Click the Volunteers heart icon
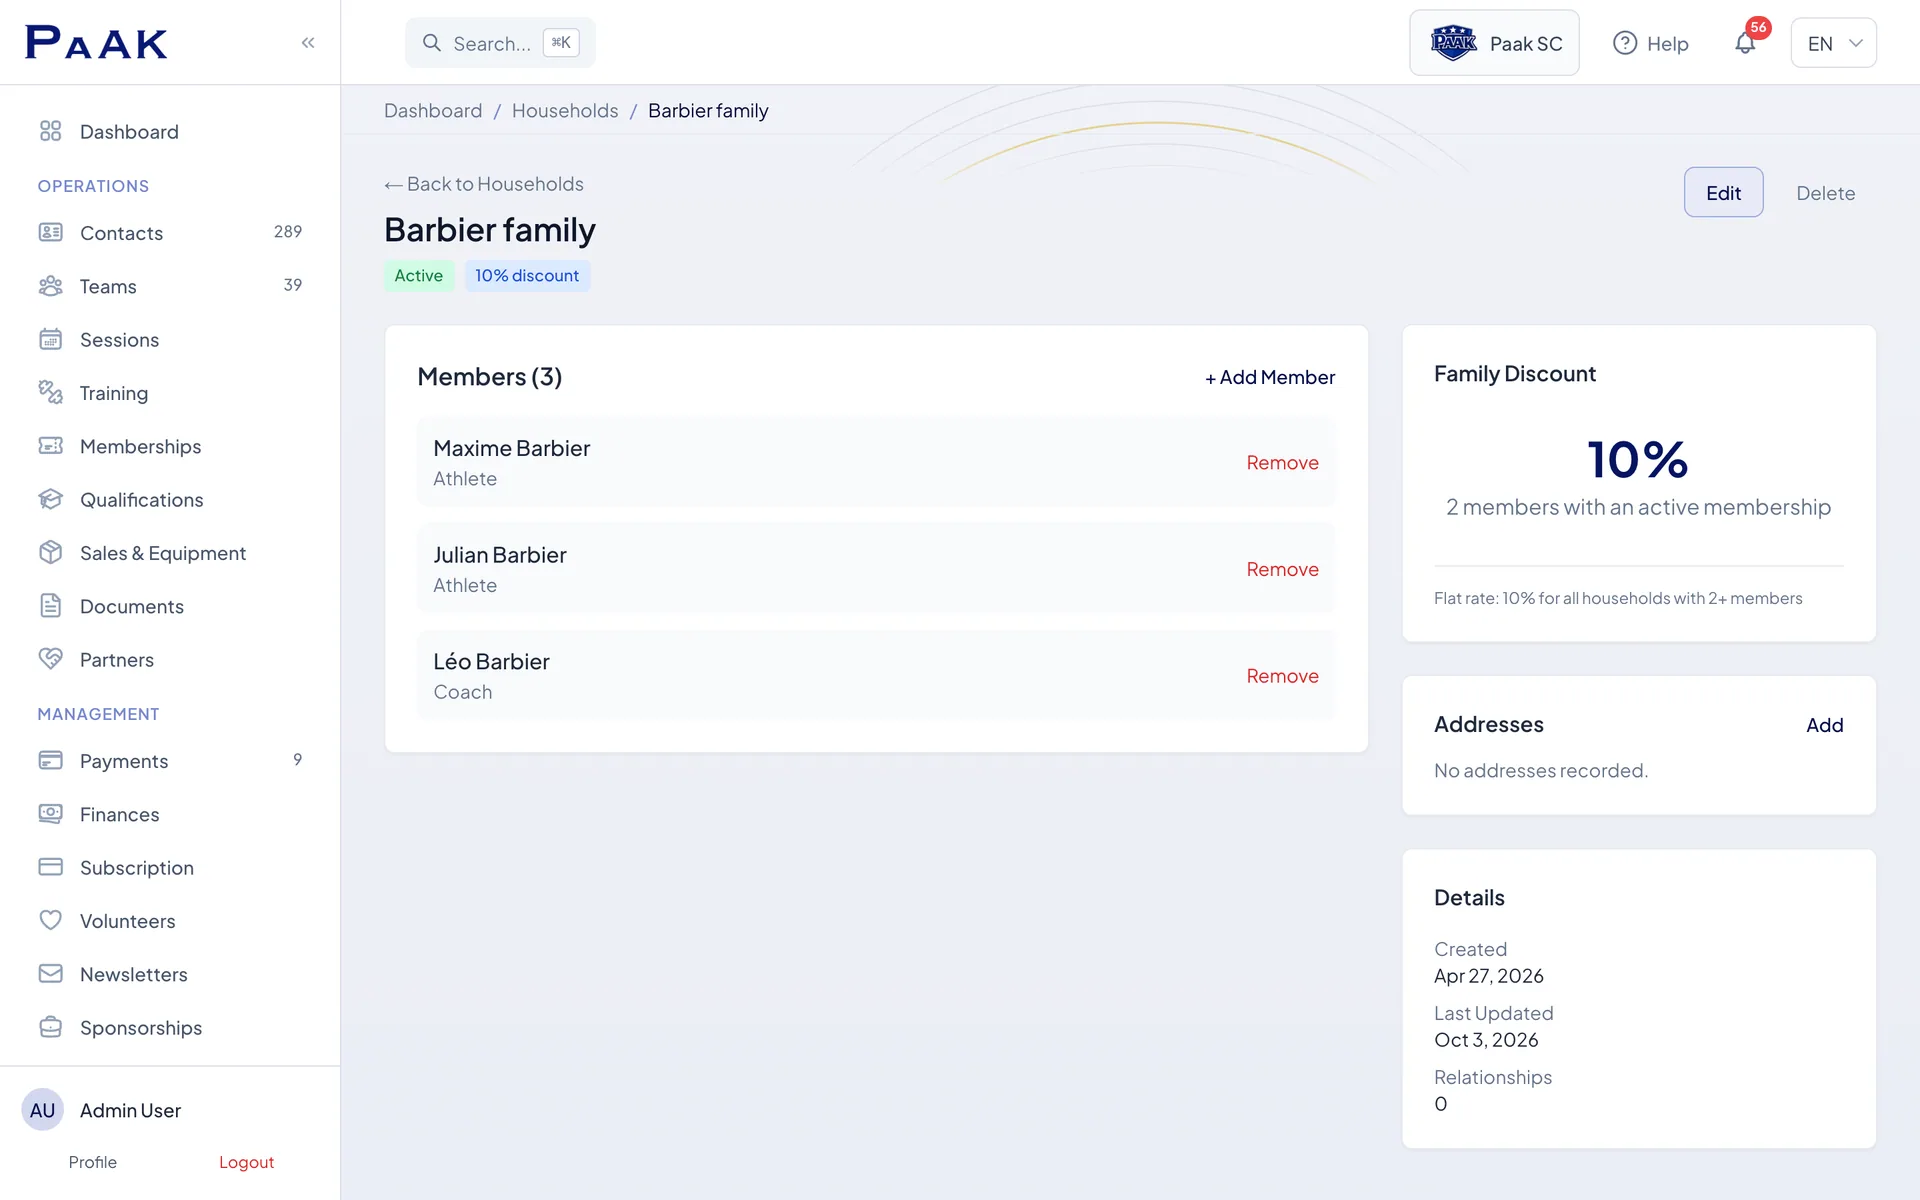This screenshot has height=1200, width=1920. tap(50, 920)
